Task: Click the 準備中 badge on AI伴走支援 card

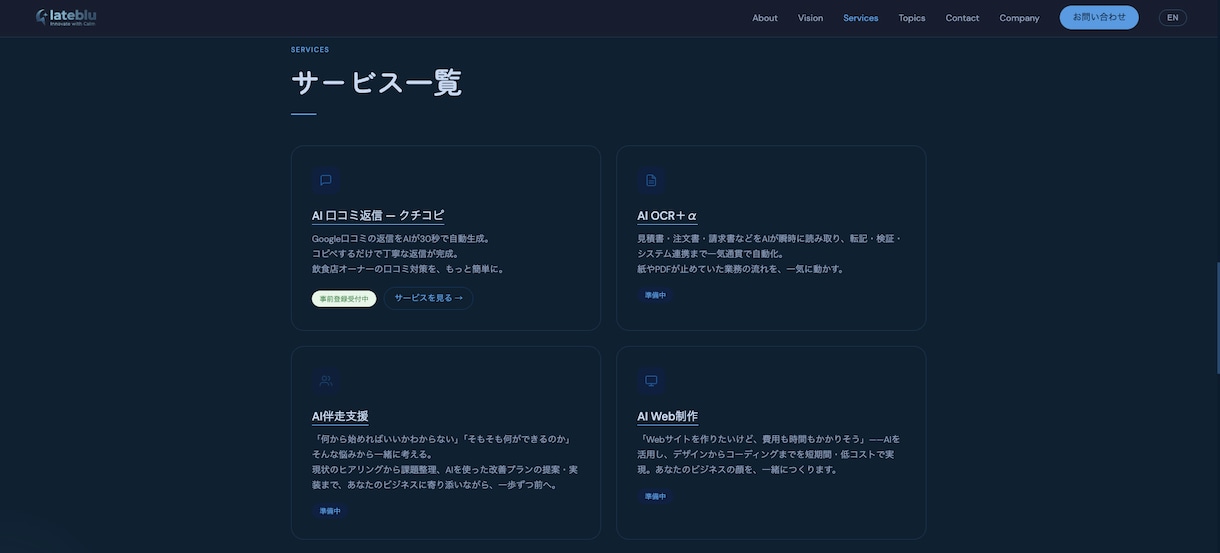Action: (330, 511)
